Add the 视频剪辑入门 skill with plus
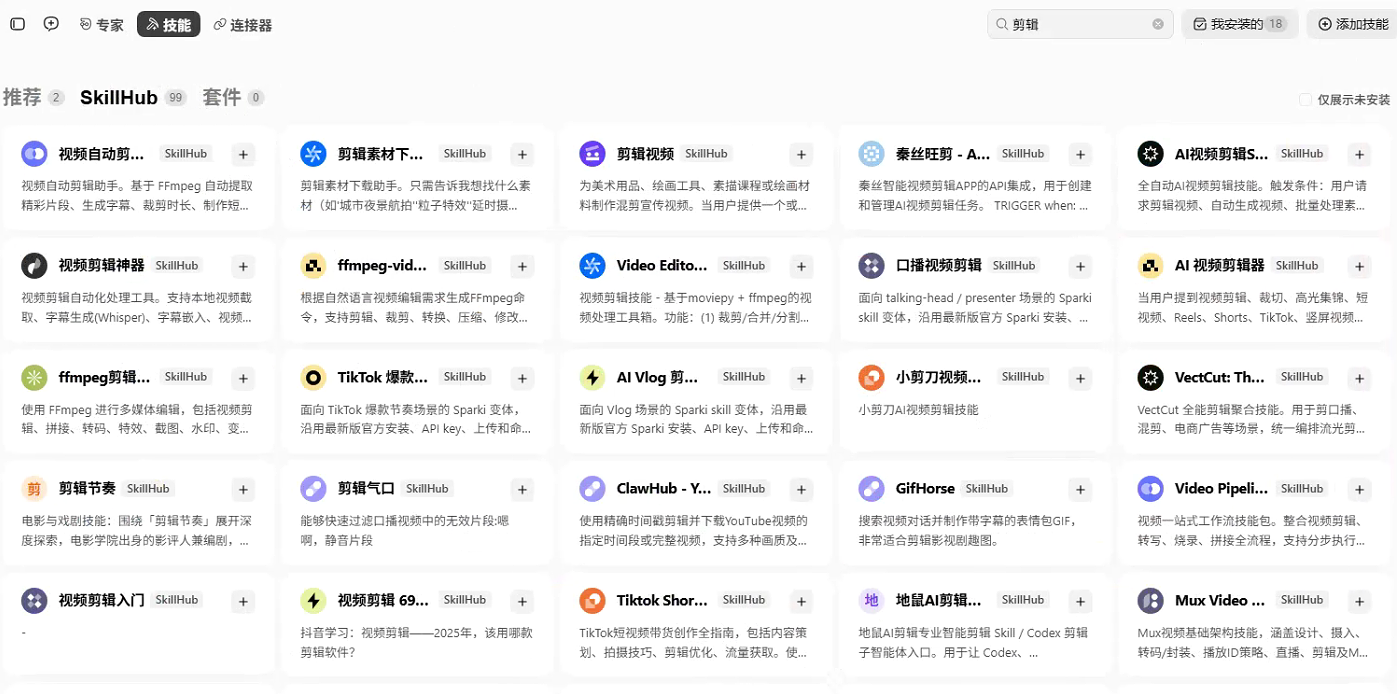This screenshot has height=694, width=1397. (x=243, y=601)
